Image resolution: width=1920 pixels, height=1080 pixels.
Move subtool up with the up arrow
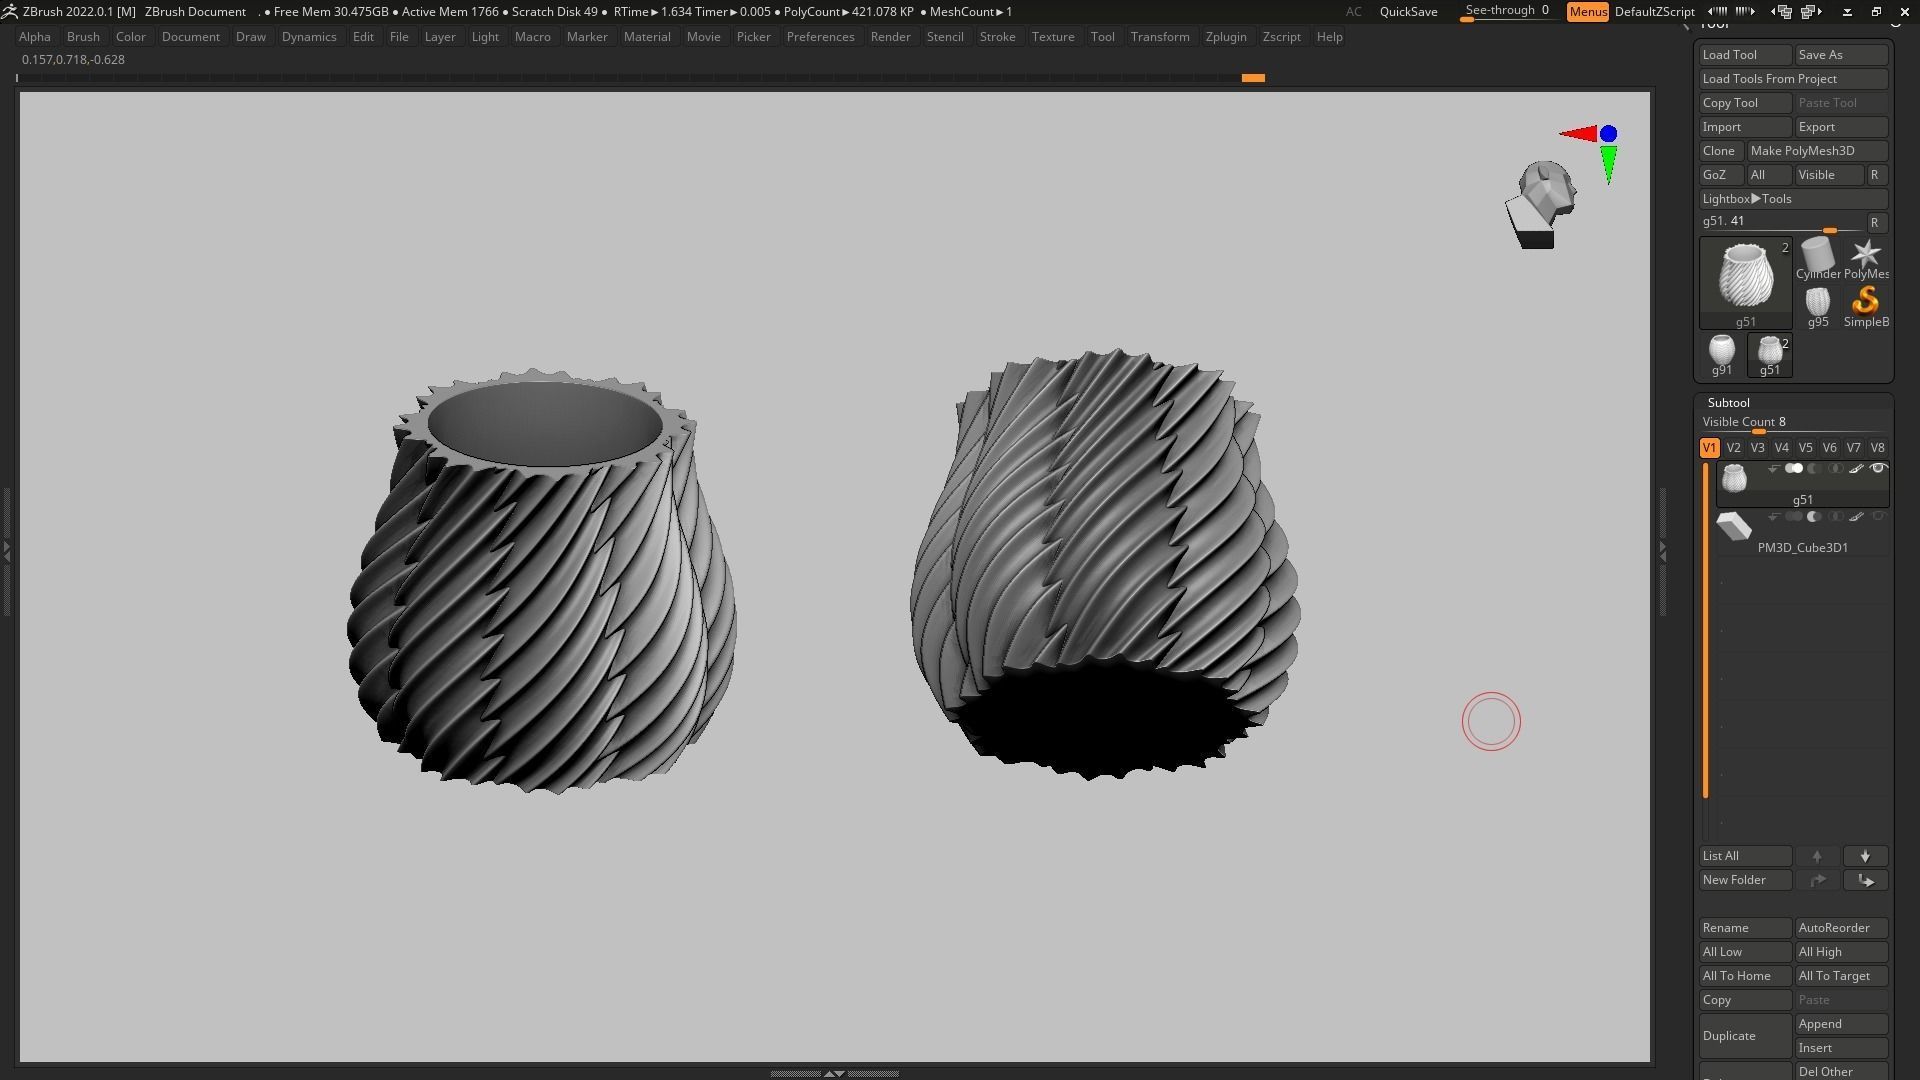(x=1817, y=856)
